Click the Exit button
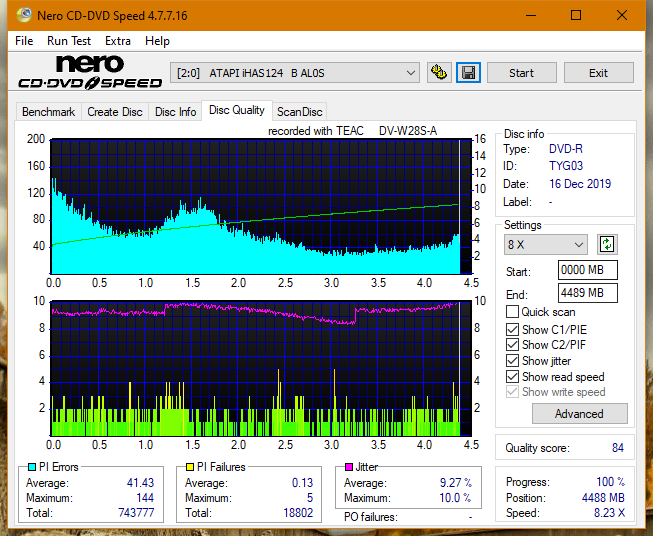 coord(598,73)
